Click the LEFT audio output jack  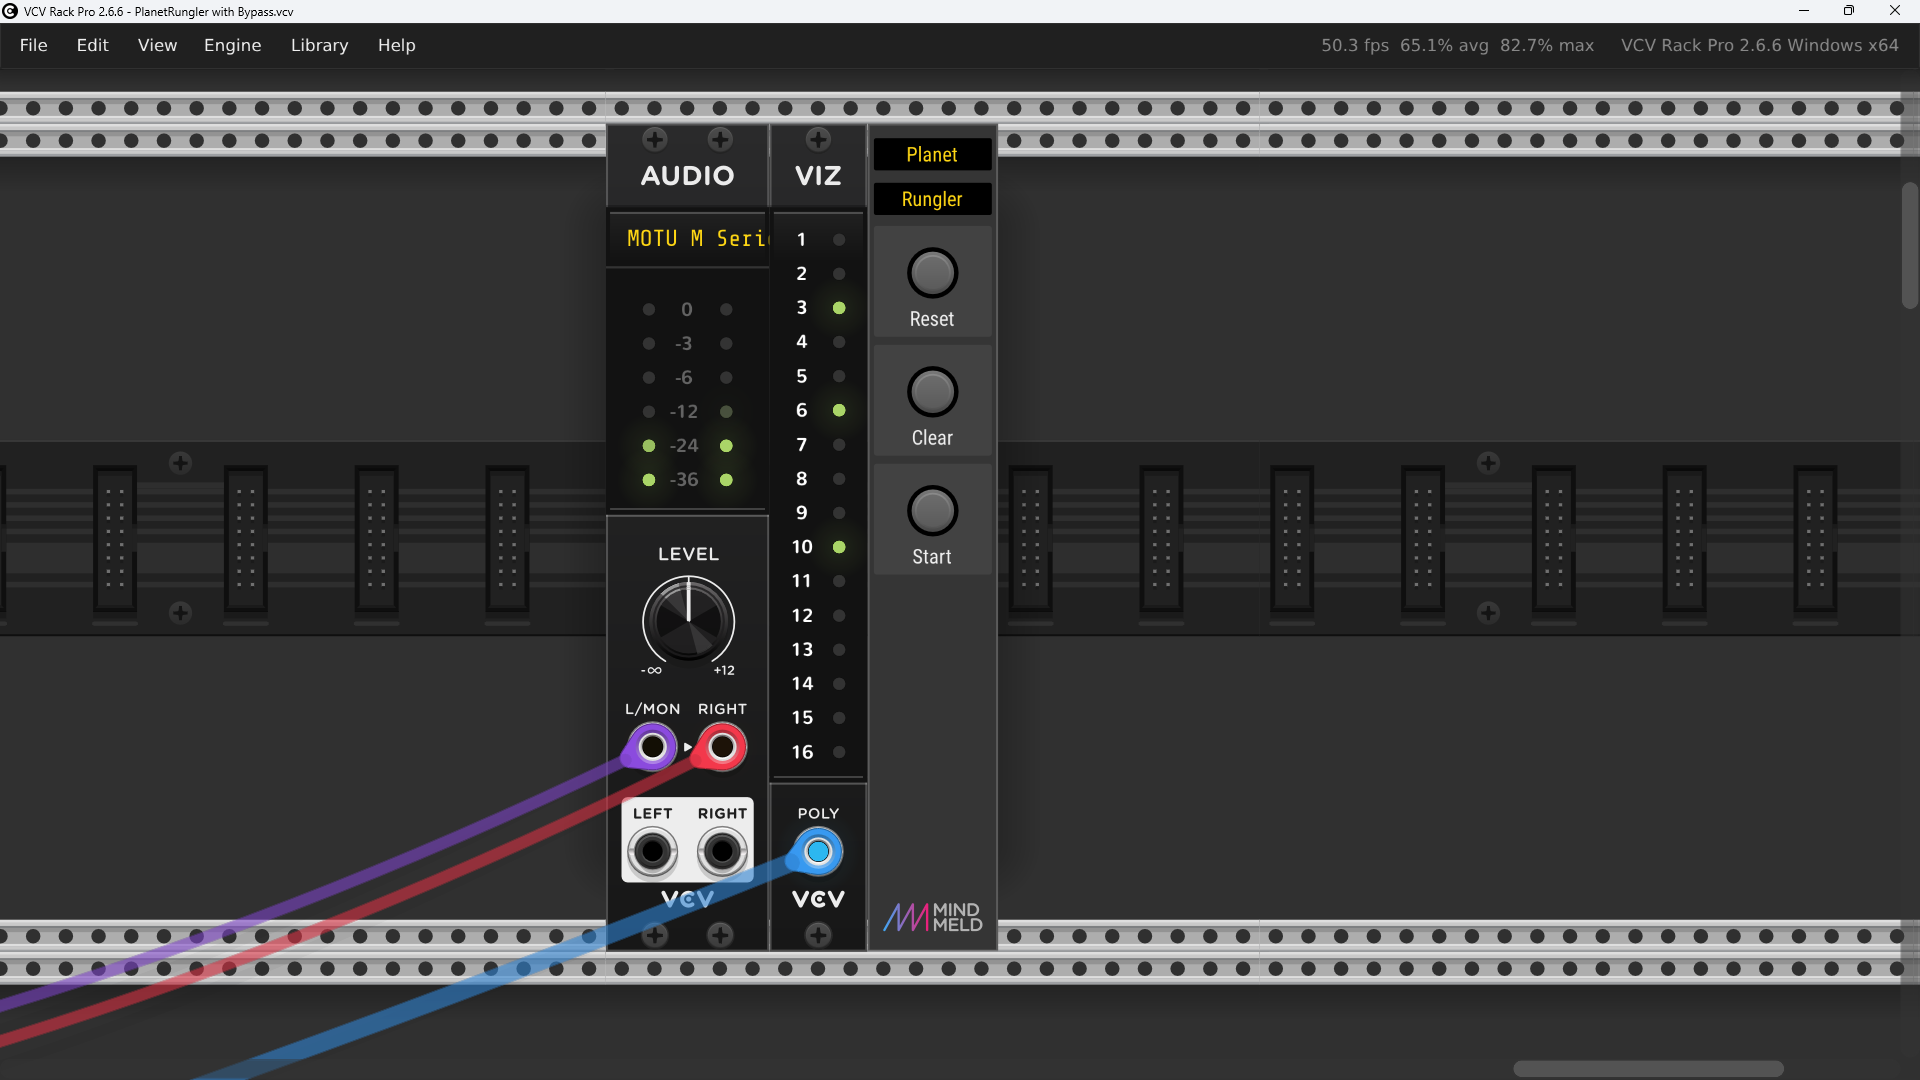tap(652, 852)
